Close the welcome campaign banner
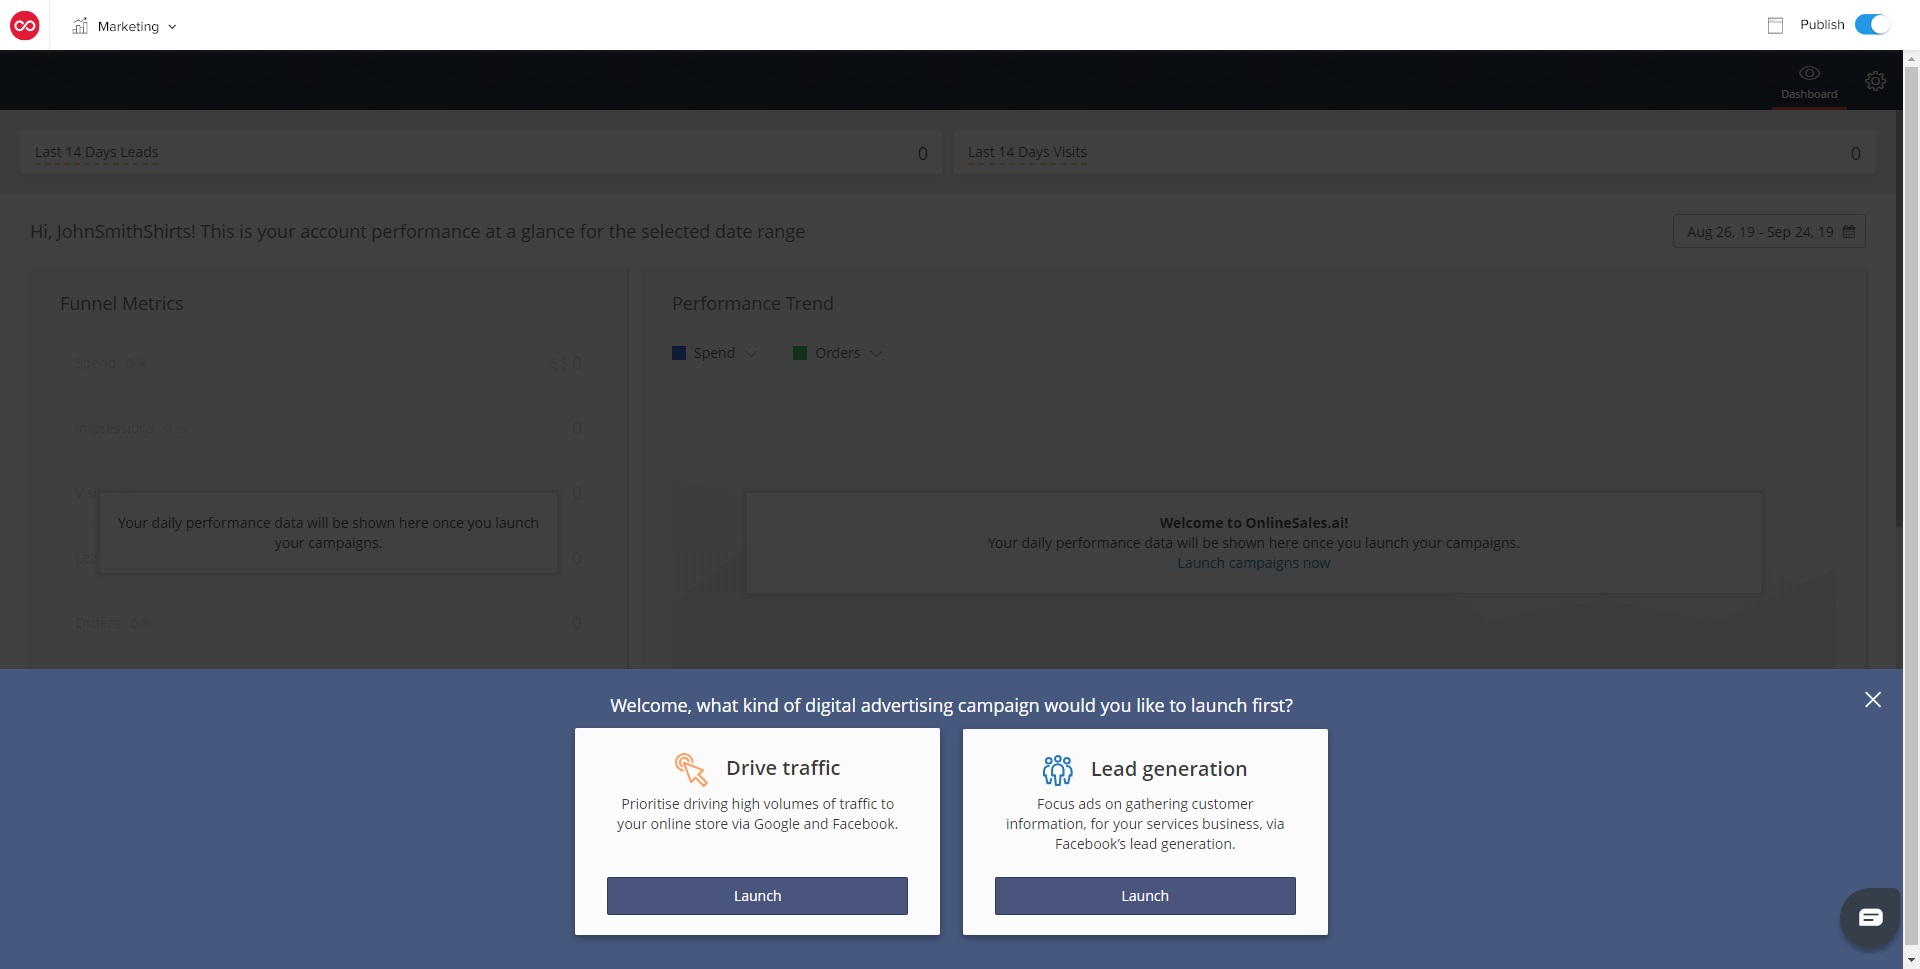This screenshot has width=1920, height=969. coord(1873,700)
